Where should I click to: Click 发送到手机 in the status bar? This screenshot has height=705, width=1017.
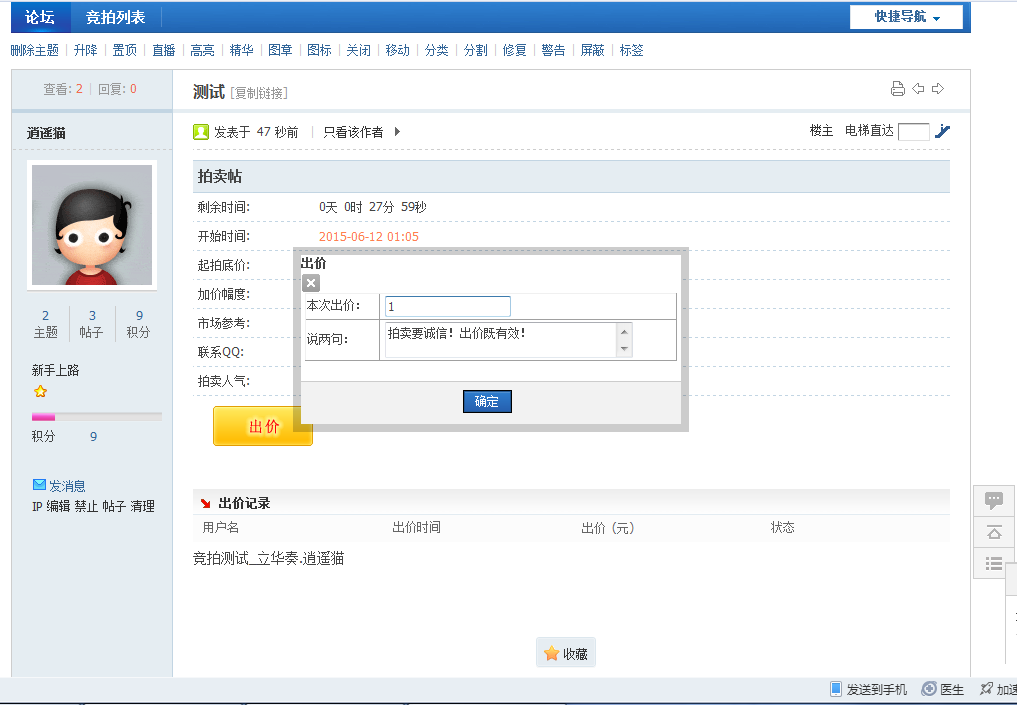tap(868, 689)
